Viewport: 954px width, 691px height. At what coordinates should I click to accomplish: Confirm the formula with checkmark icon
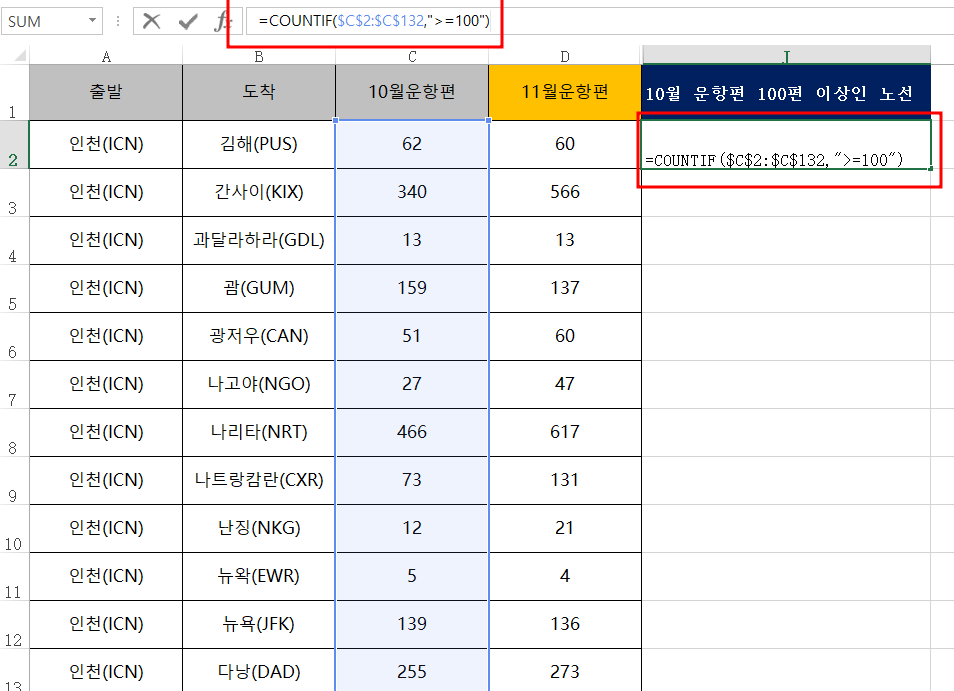click(x=188, y=21)
